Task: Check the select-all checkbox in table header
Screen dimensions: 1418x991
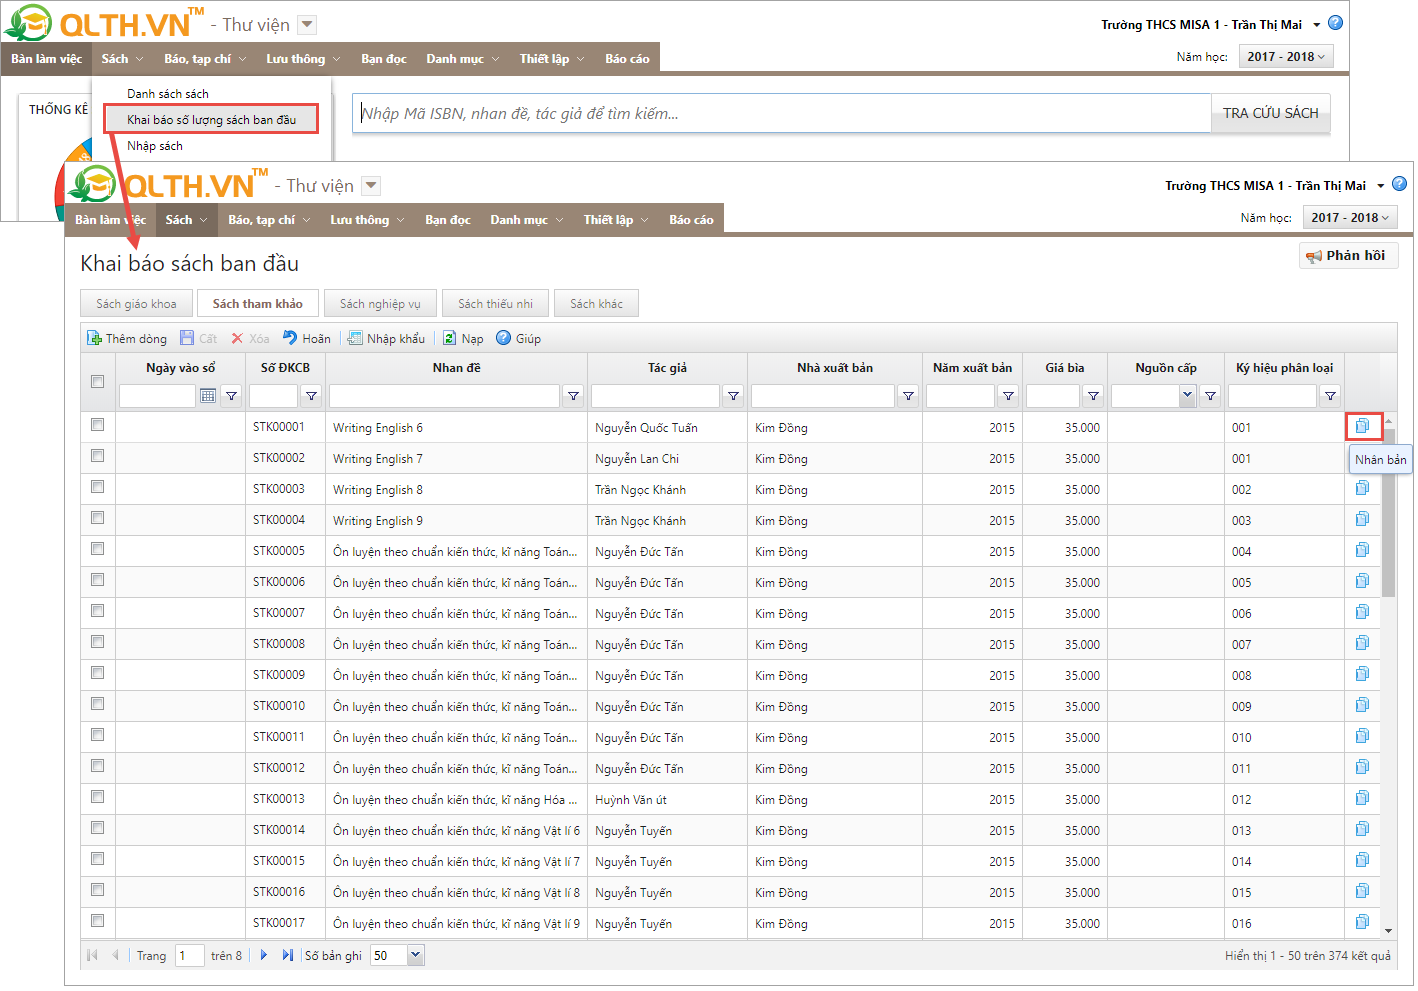Action: (97, 381)
